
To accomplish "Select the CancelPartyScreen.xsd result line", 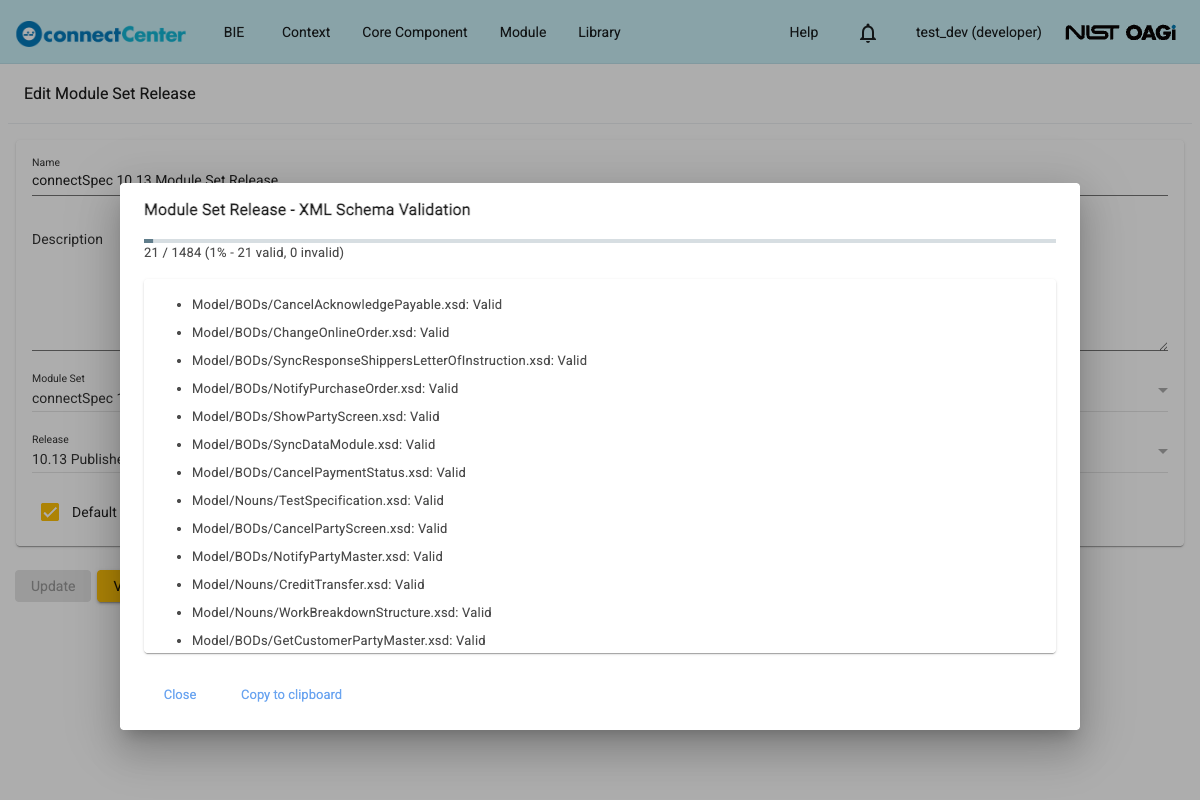I will pos(320,528).
